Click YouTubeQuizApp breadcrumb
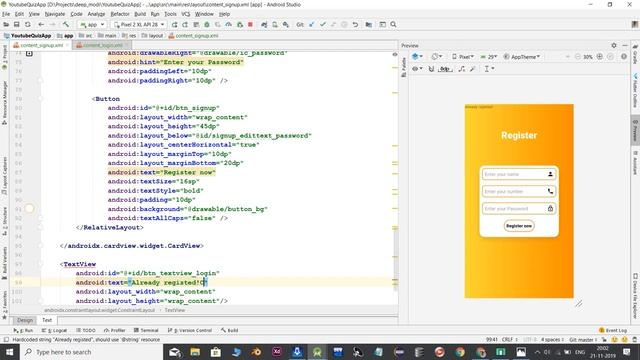Viewport: 640px width, 360px height. click(27, 36)
